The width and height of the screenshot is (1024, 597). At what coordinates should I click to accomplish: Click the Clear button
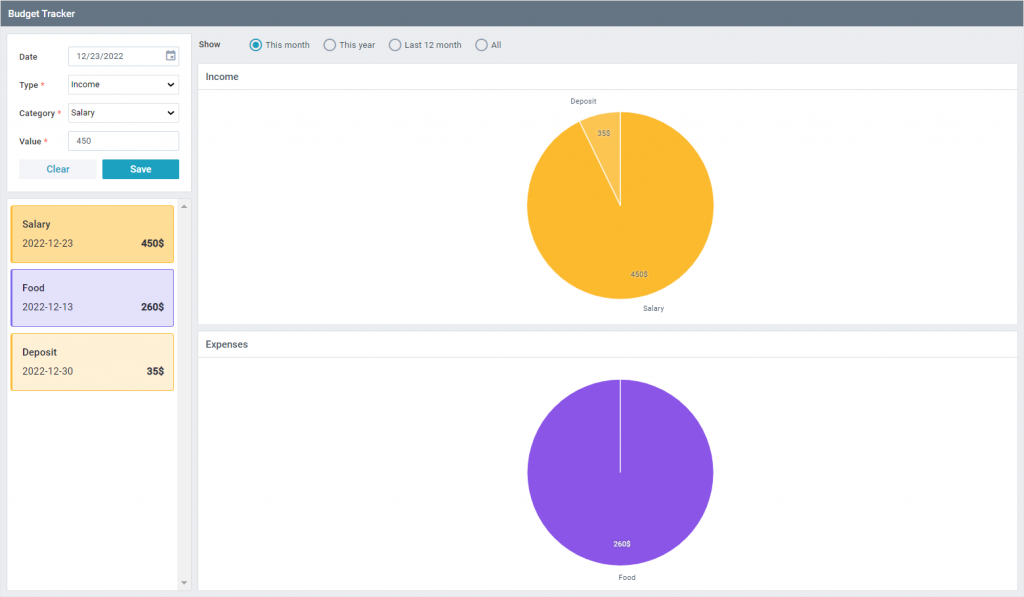pyautogui.click(x=57, y=169)
